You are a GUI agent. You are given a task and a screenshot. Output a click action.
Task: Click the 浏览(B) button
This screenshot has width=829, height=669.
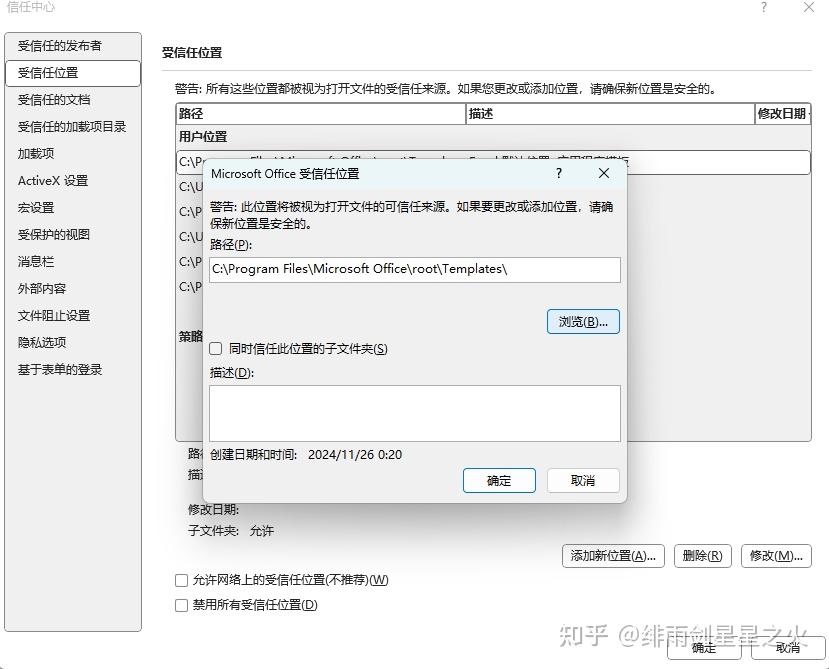click(583, 321)
